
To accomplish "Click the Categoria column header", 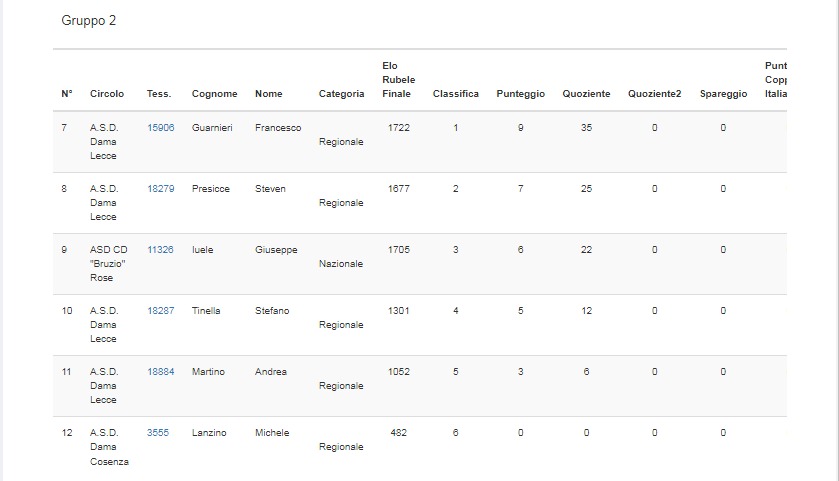I will tap(341, 94).
